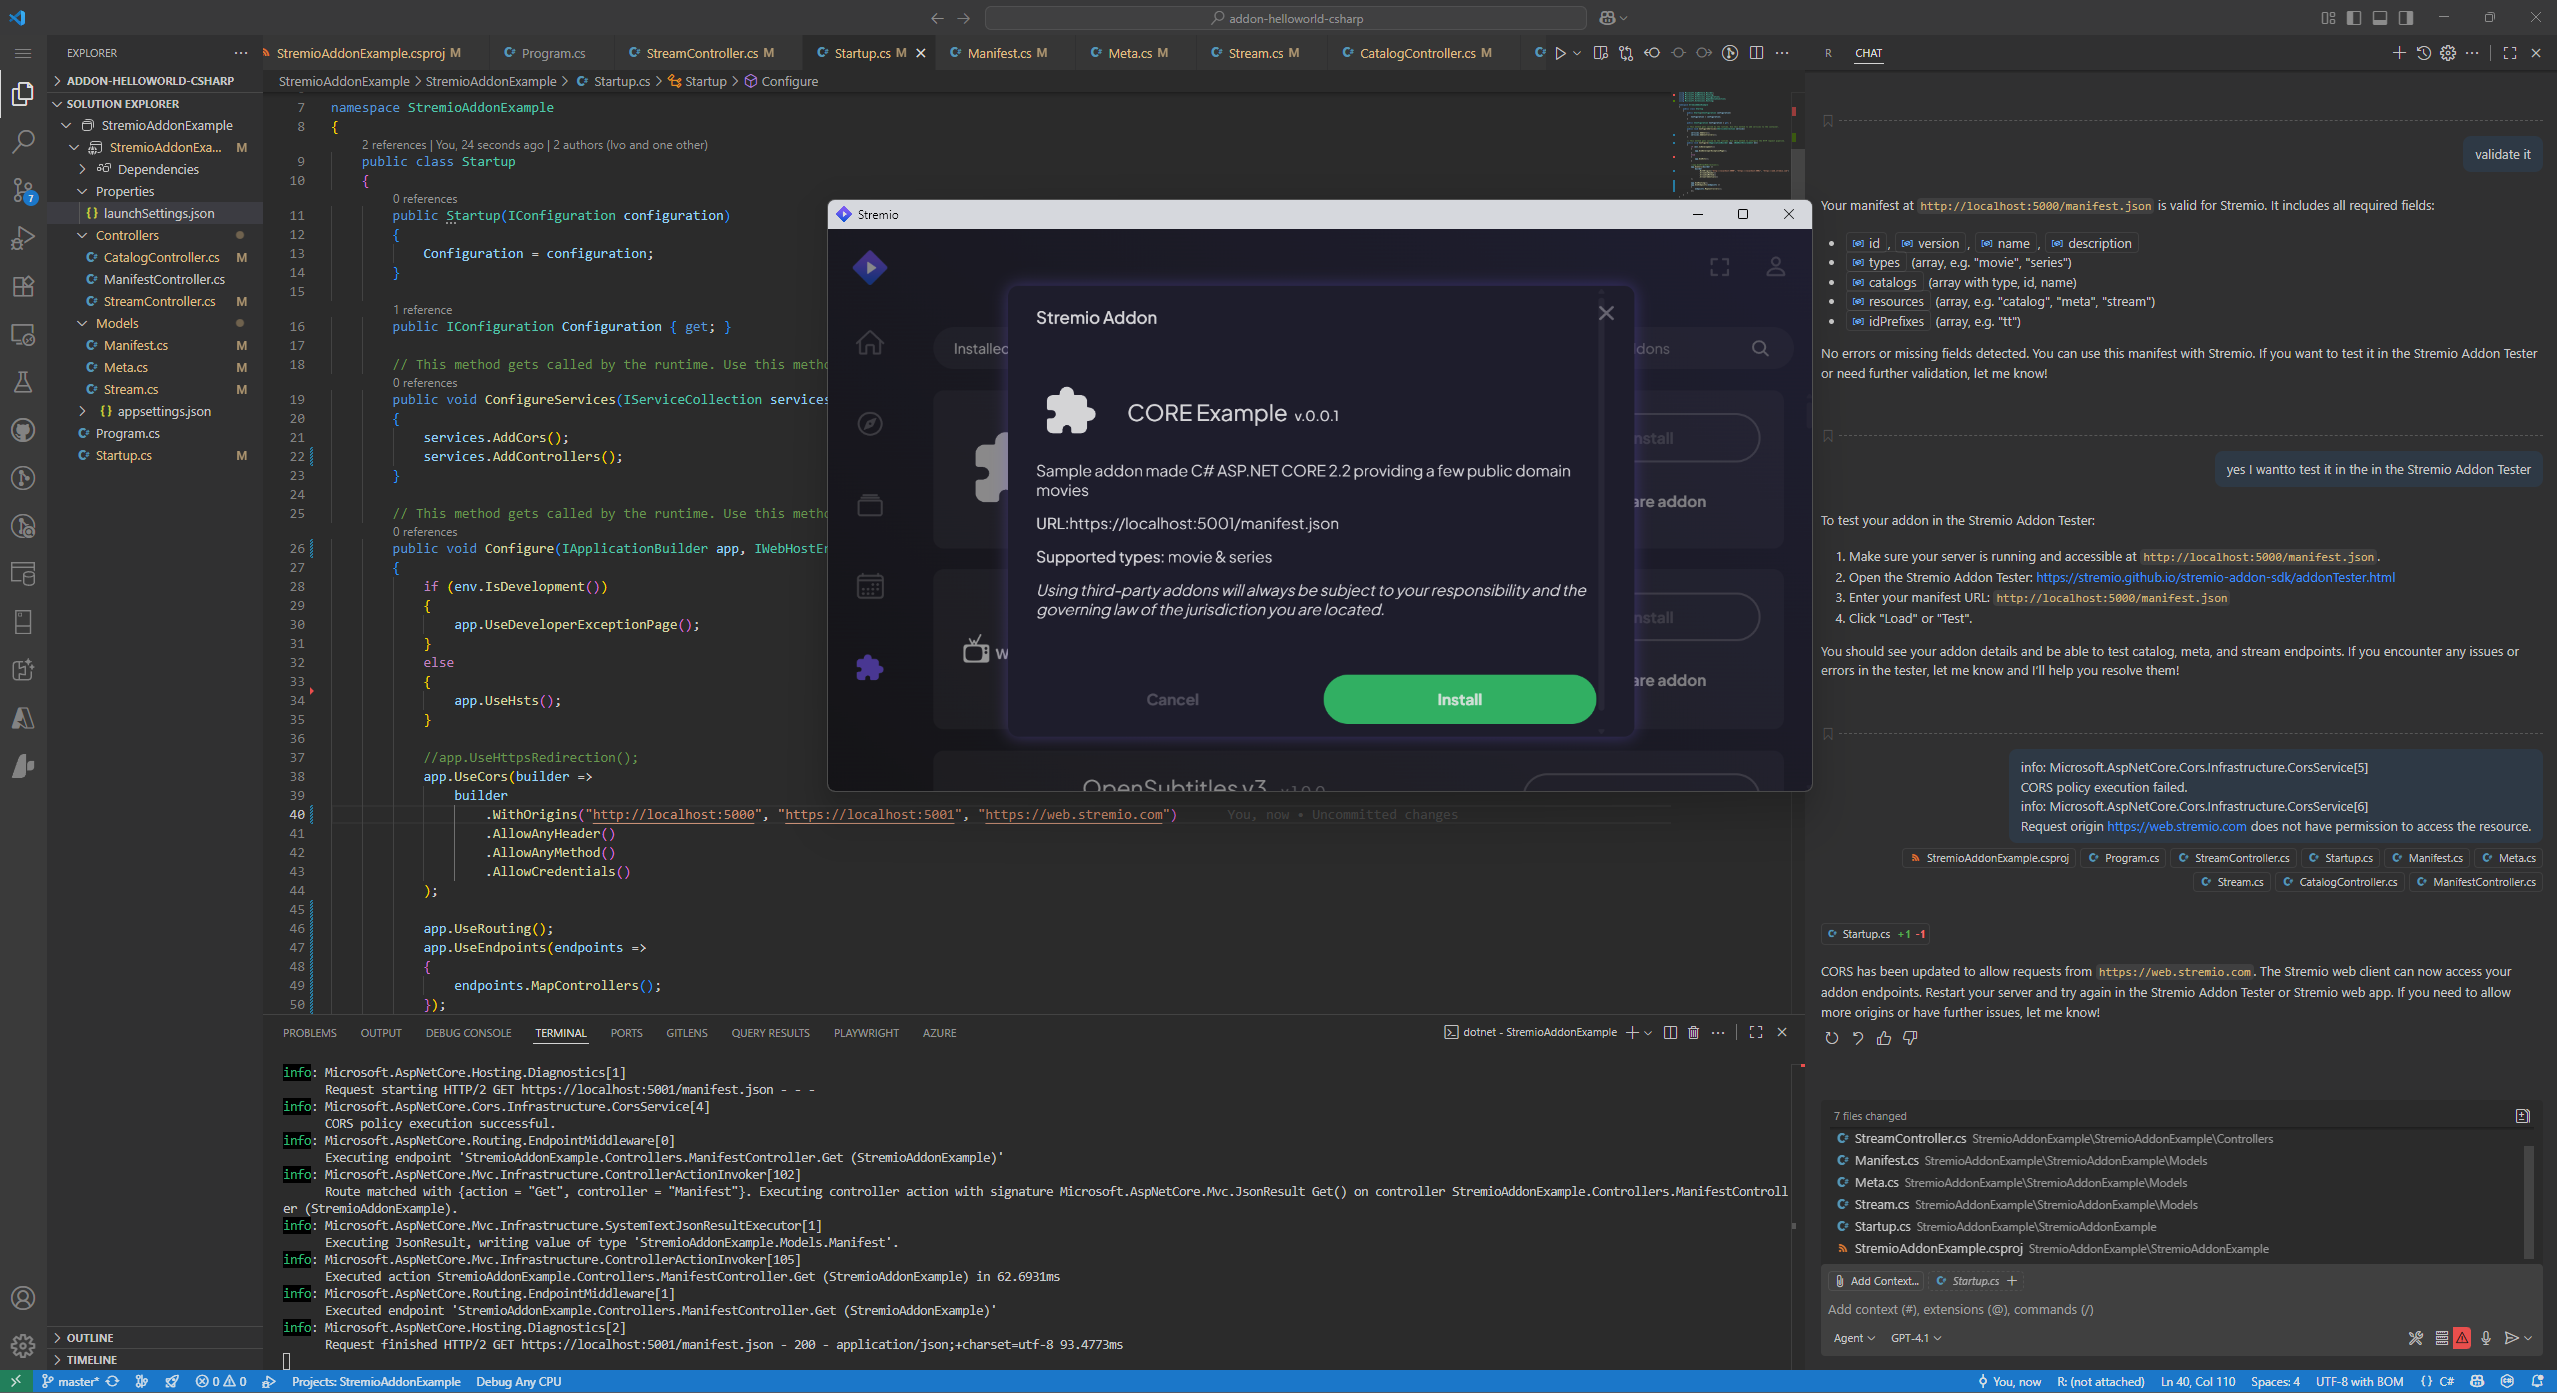Open the Testing flask view
The height and width of the screenshot is (1393, 2557).
point(23,382)
